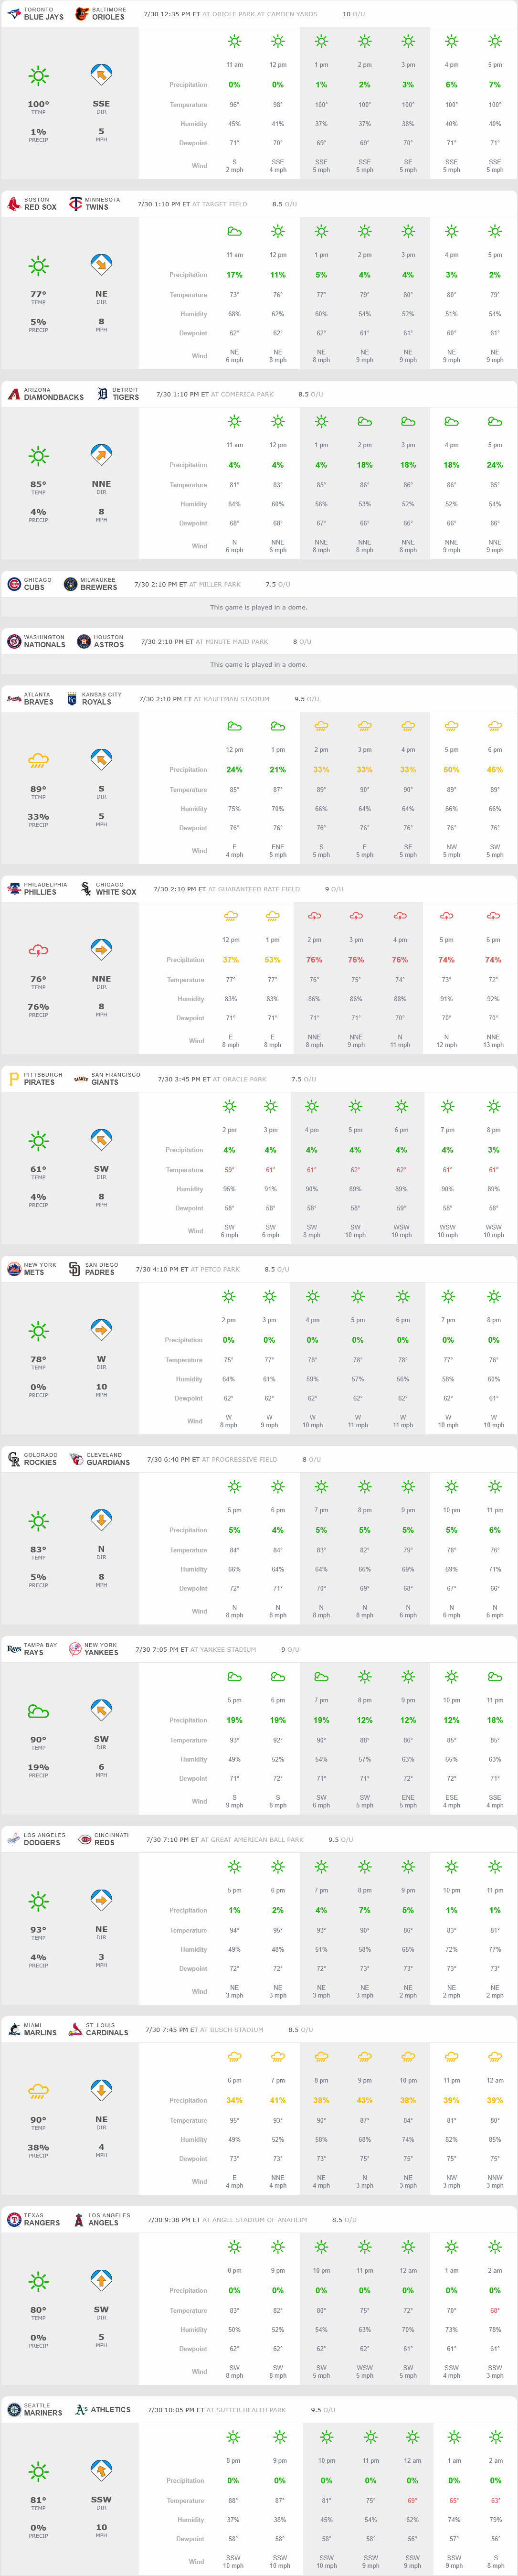Viewport: 518px width, 2576px height.
Task: Click the large cloud icon above 90° for Rays–Yankees
Action: (38, 1711)
